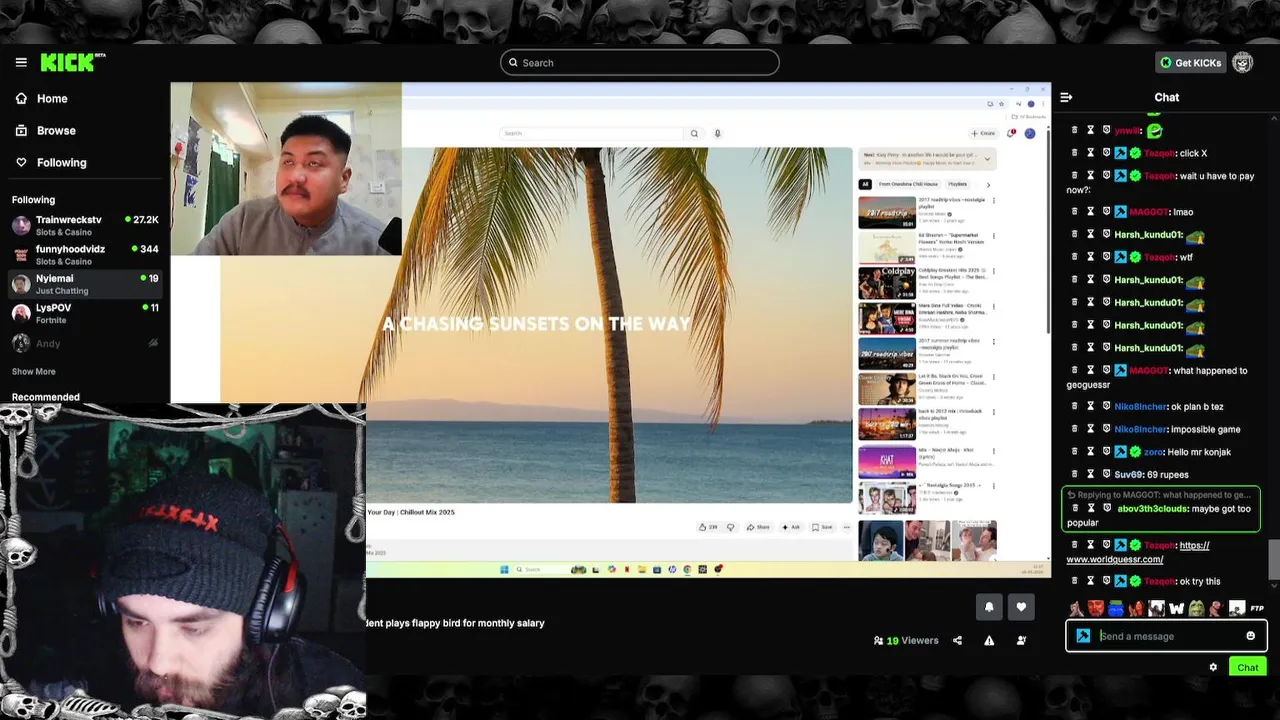Click the share stream icon
The image size is (1280, 720).
pyautogui.click(x=957, y=640)
